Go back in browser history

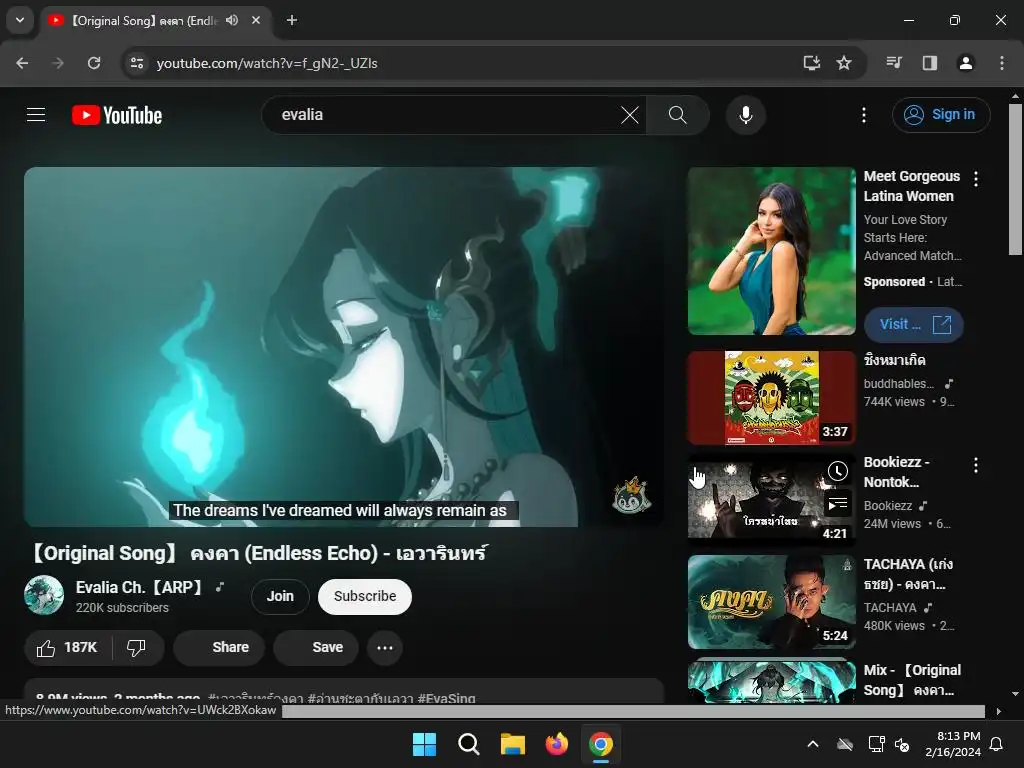point(22,63)
